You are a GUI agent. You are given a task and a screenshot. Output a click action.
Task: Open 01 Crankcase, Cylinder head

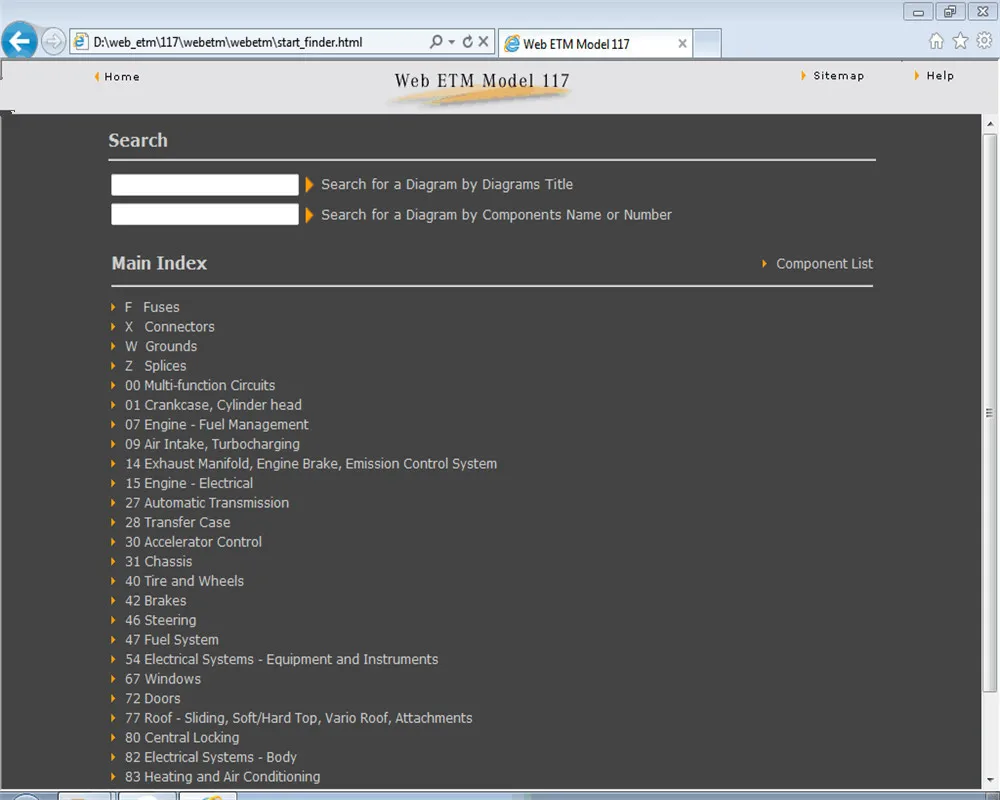[213, 405]
